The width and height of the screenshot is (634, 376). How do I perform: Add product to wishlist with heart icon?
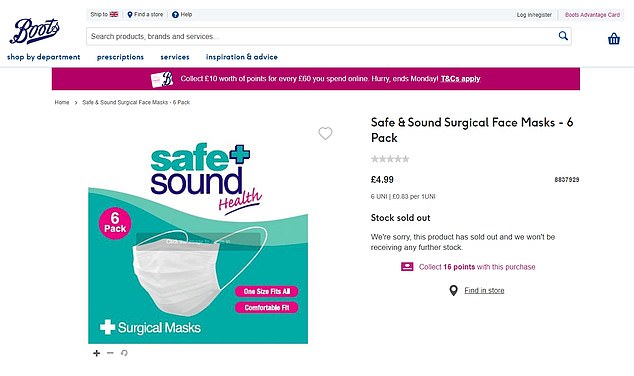[325, 133]
